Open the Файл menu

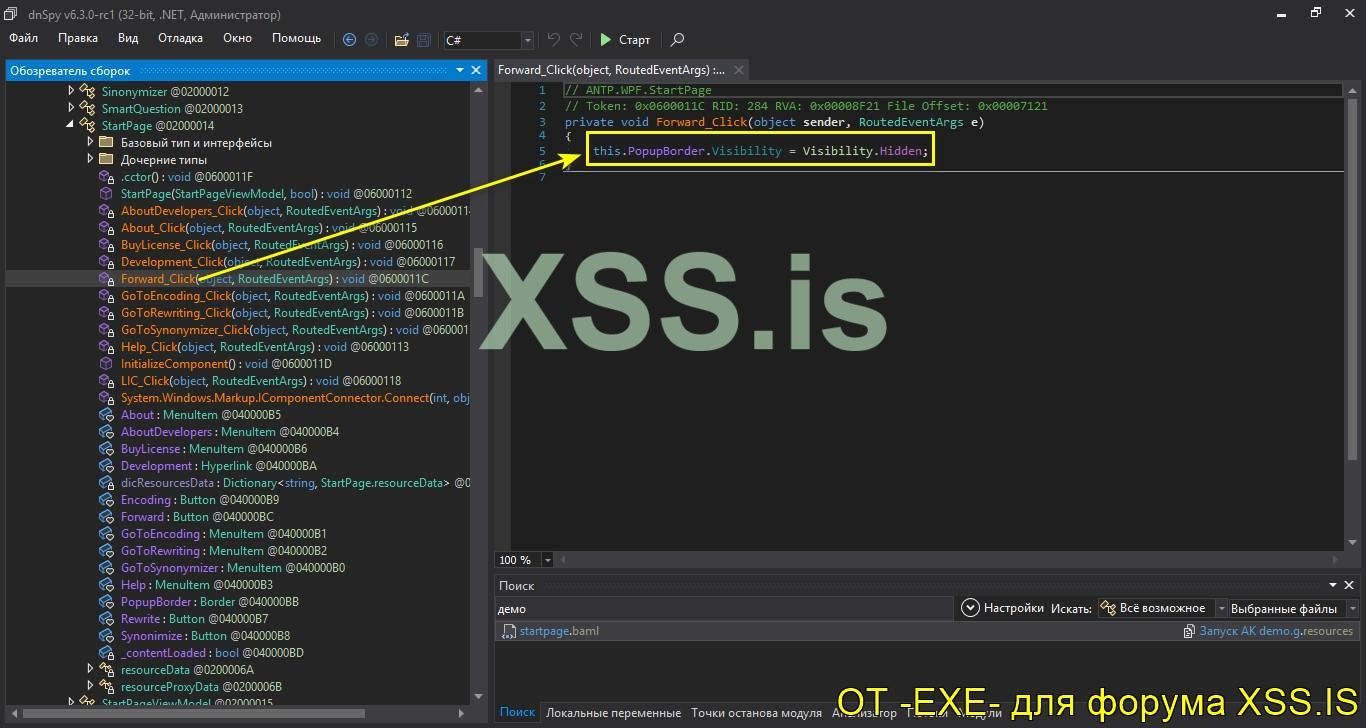(x=23, y=38)
